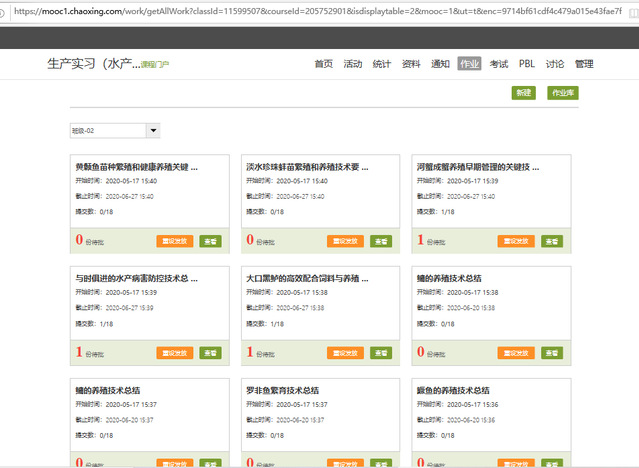Viewport: 639px width, 468px height.
Task: Open the 通知 notifications tab
Action: click(439, 64)
